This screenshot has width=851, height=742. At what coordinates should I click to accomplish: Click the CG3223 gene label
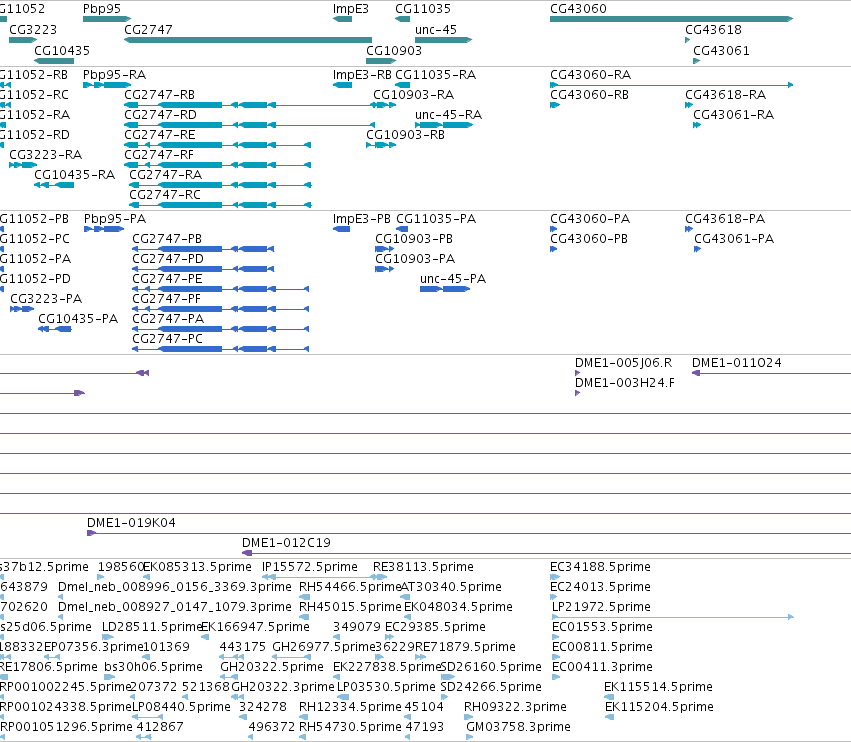pos(33,30)
